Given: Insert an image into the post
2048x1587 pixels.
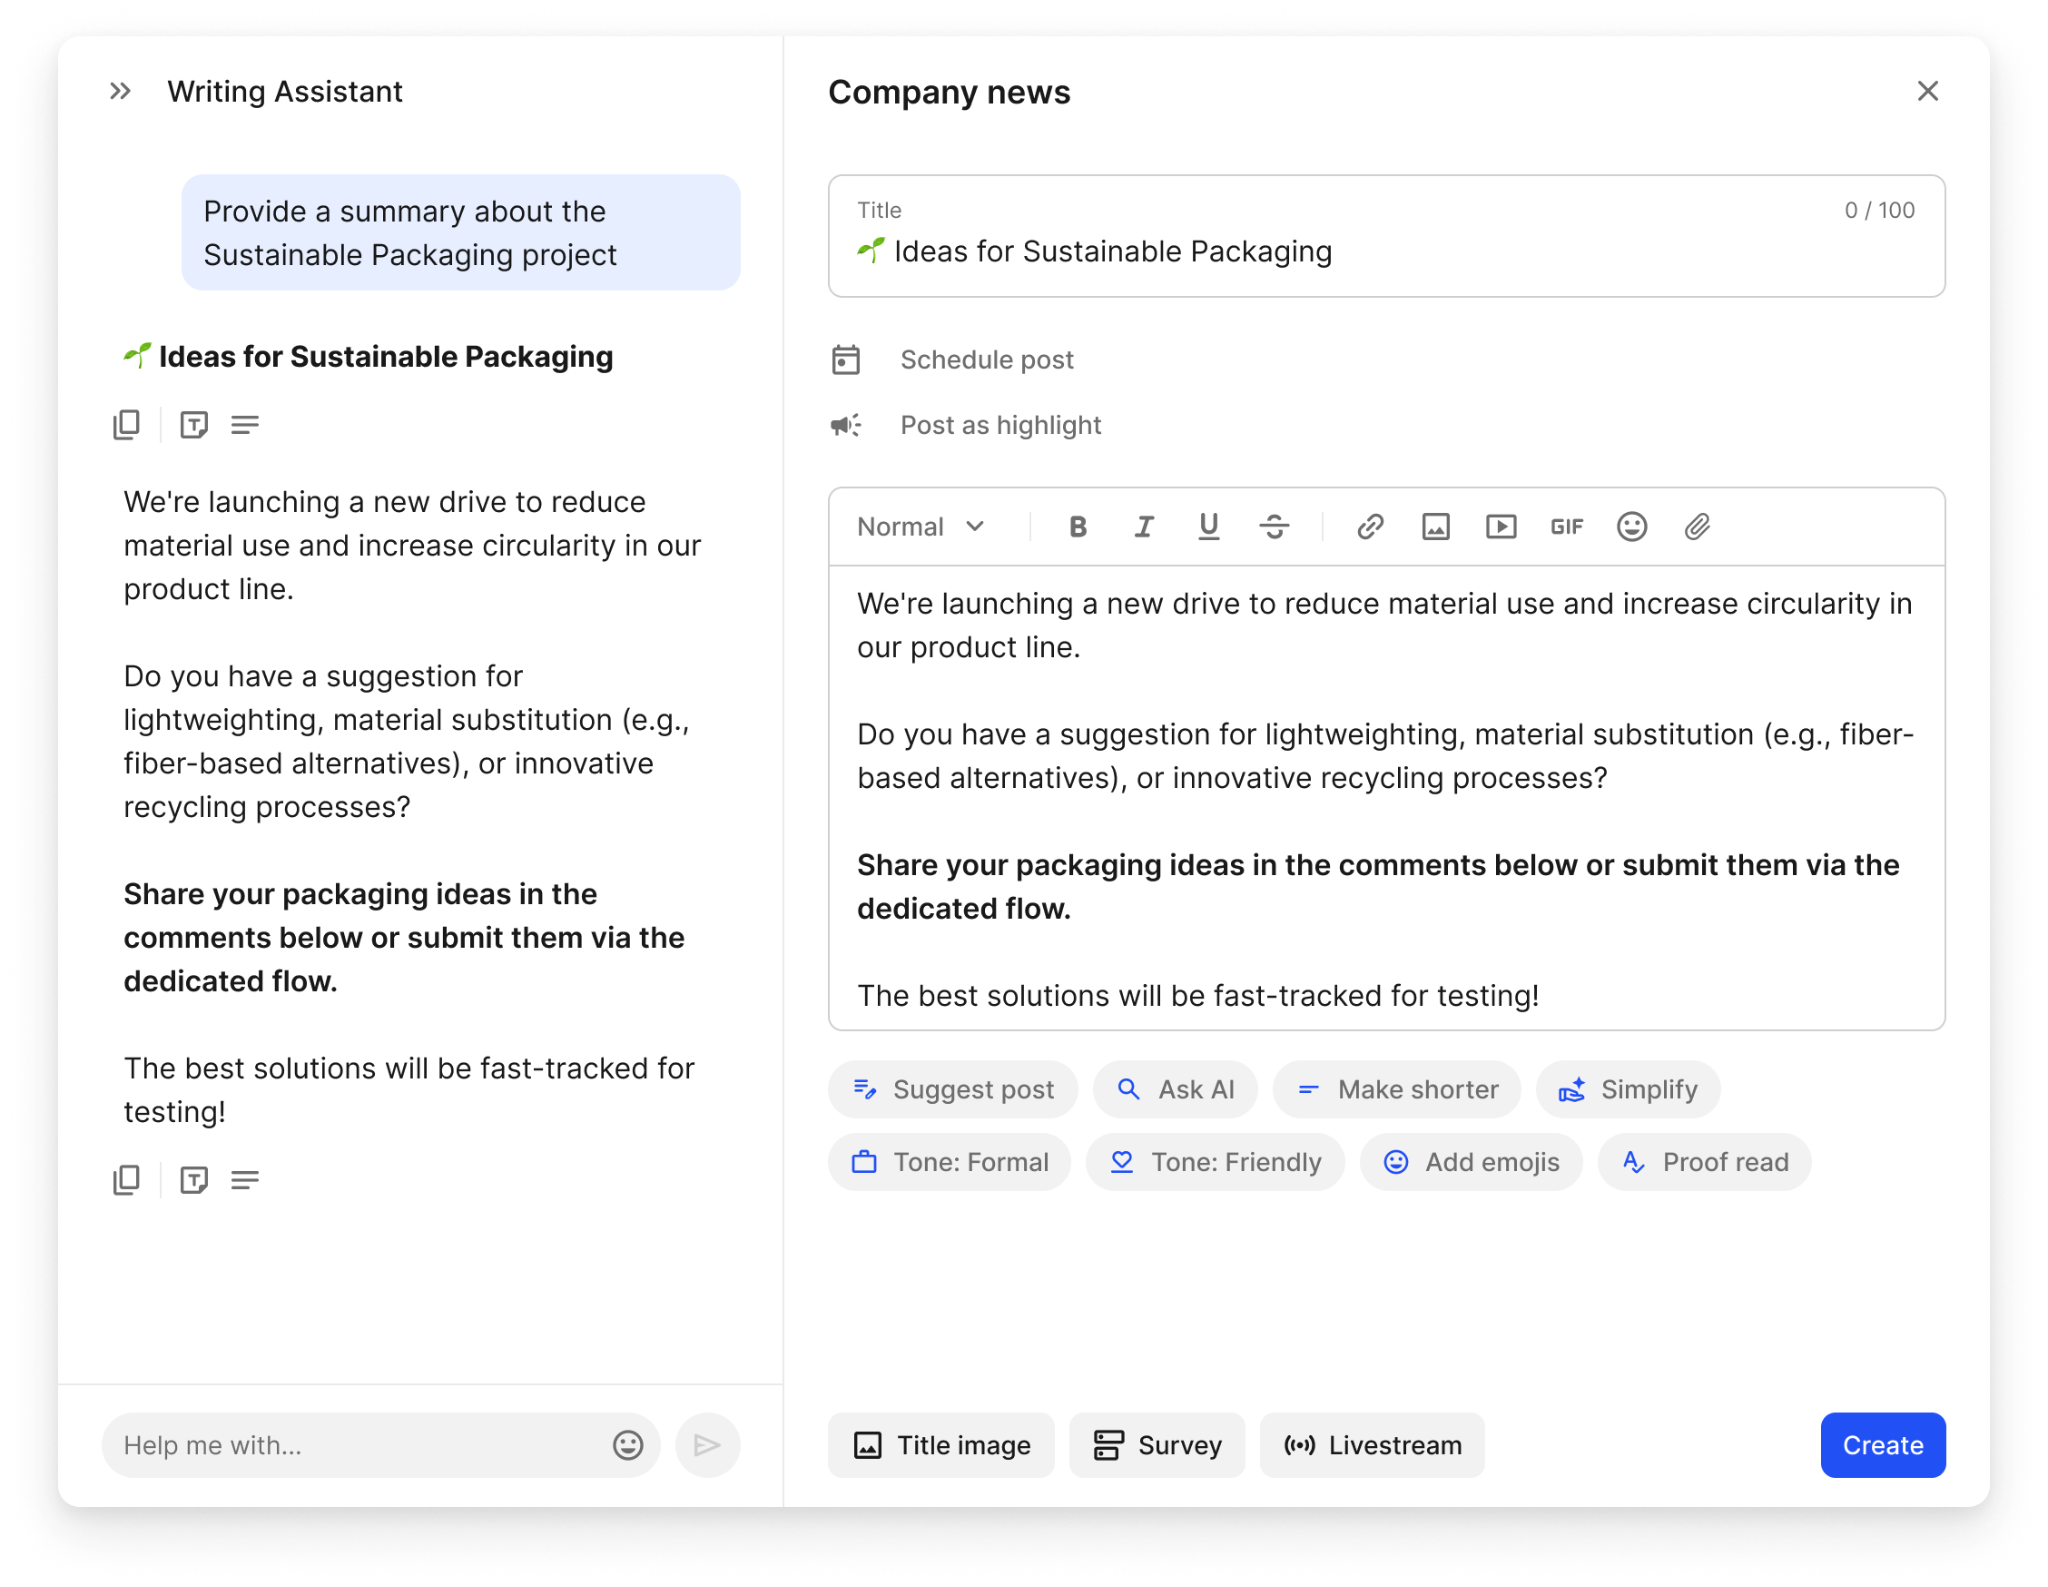Looking at the screenshot, I should tap(1435, 526).
